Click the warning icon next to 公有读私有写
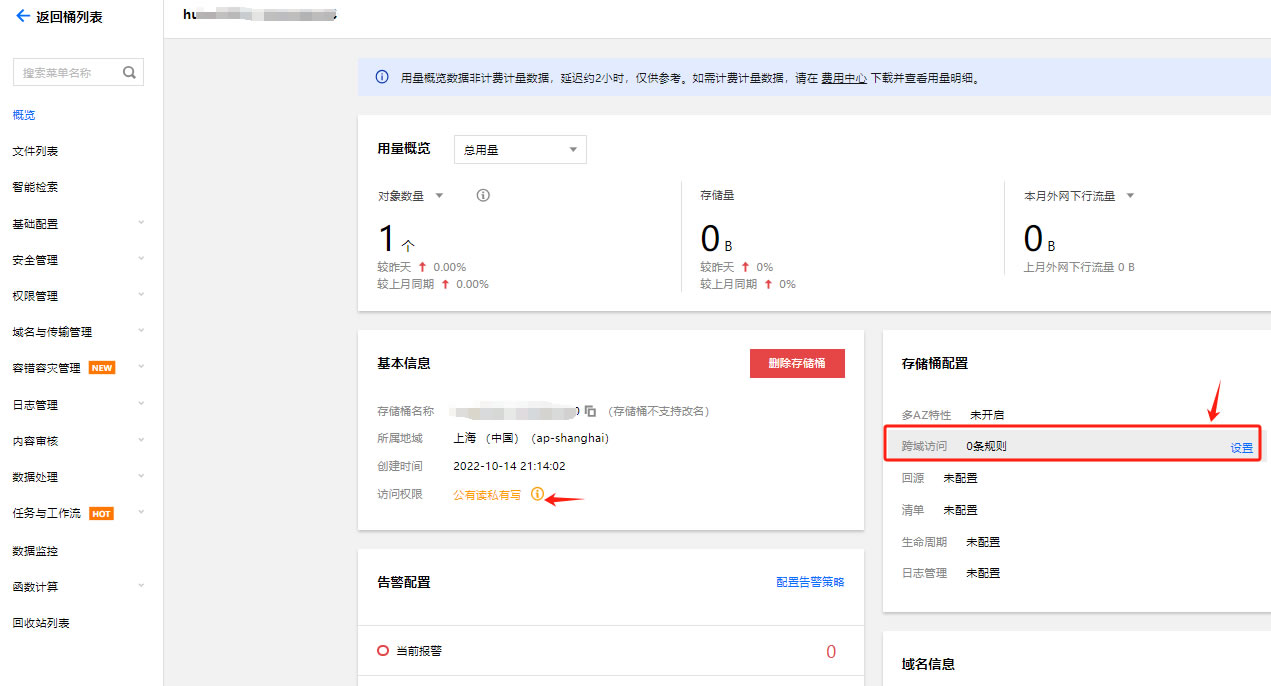1271x686 pixels. point(537,494)
